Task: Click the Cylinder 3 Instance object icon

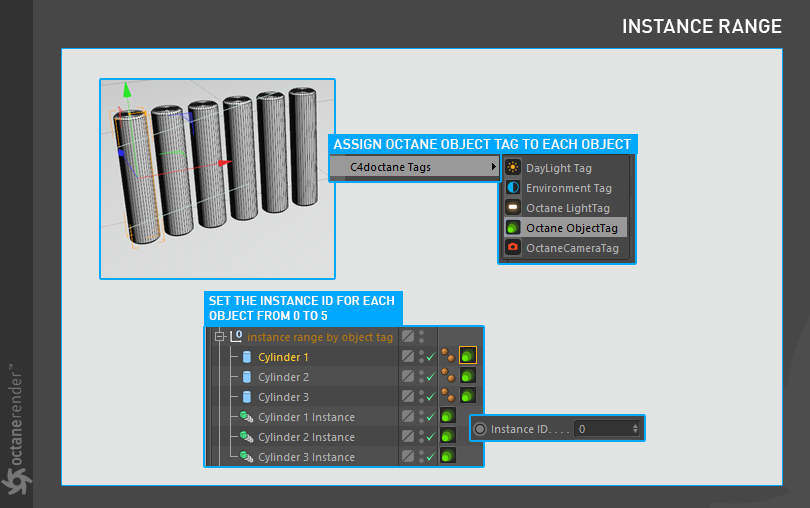Action: click(x=246, y=457)
